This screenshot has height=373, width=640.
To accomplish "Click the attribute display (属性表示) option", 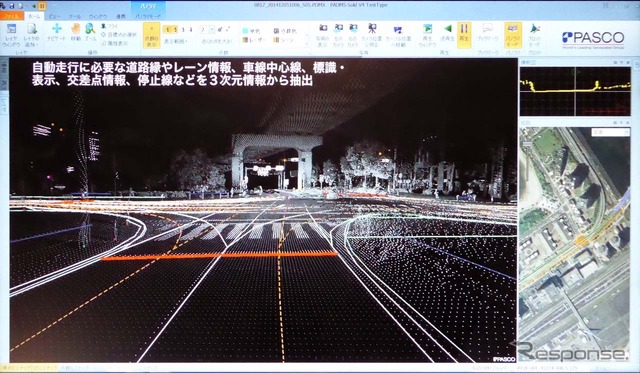I will tap(114, 43).
